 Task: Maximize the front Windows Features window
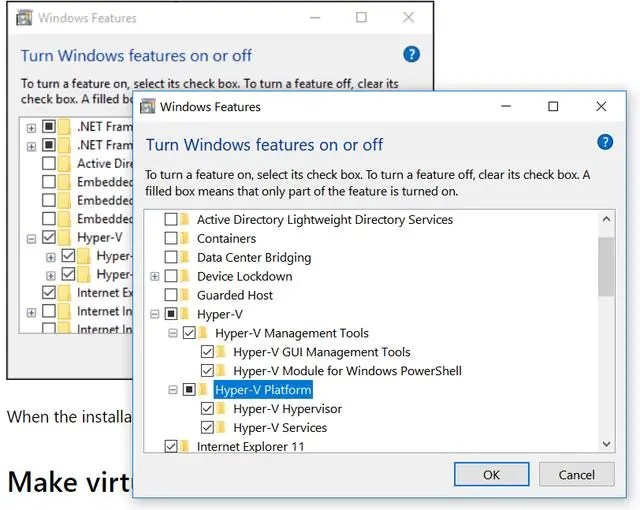click(x=553, y=106)
